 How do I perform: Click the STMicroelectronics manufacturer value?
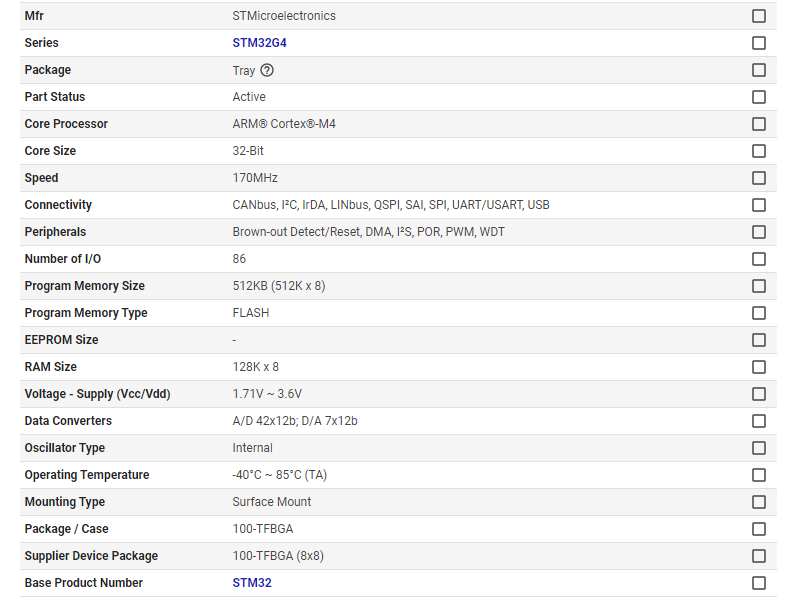[x=284, y=16]
